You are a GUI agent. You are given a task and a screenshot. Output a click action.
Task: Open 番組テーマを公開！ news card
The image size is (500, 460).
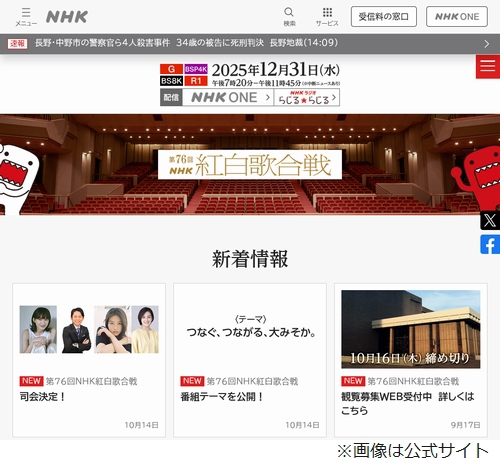click(x=250, y=360)
